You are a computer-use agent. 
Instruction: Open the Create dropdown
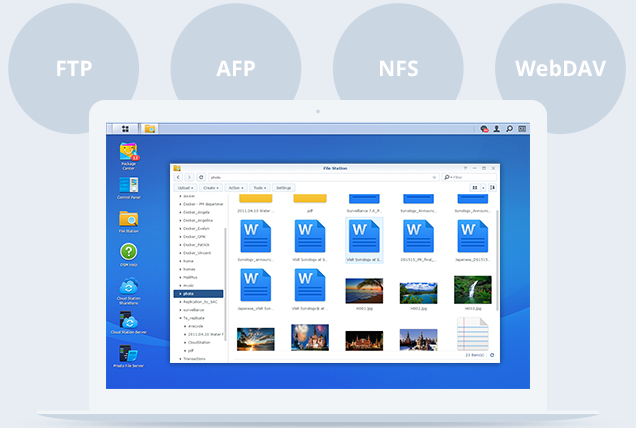(211, 188)
